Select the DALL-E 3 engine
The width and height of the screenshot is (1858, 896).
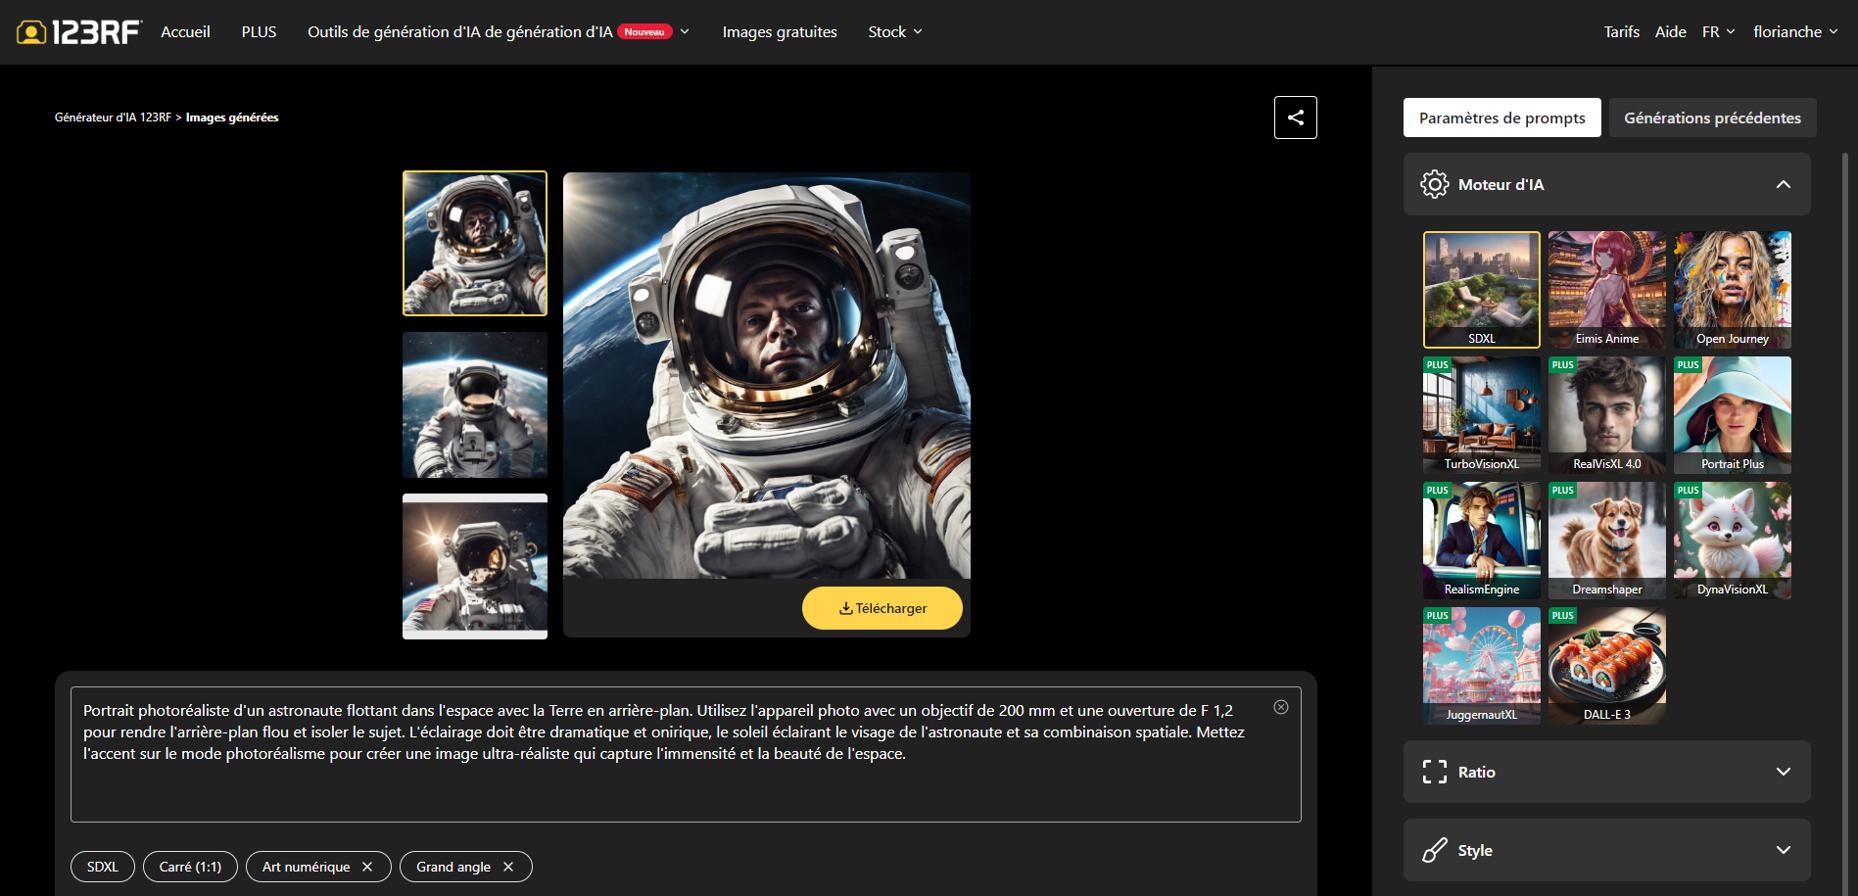(1607, 666)
